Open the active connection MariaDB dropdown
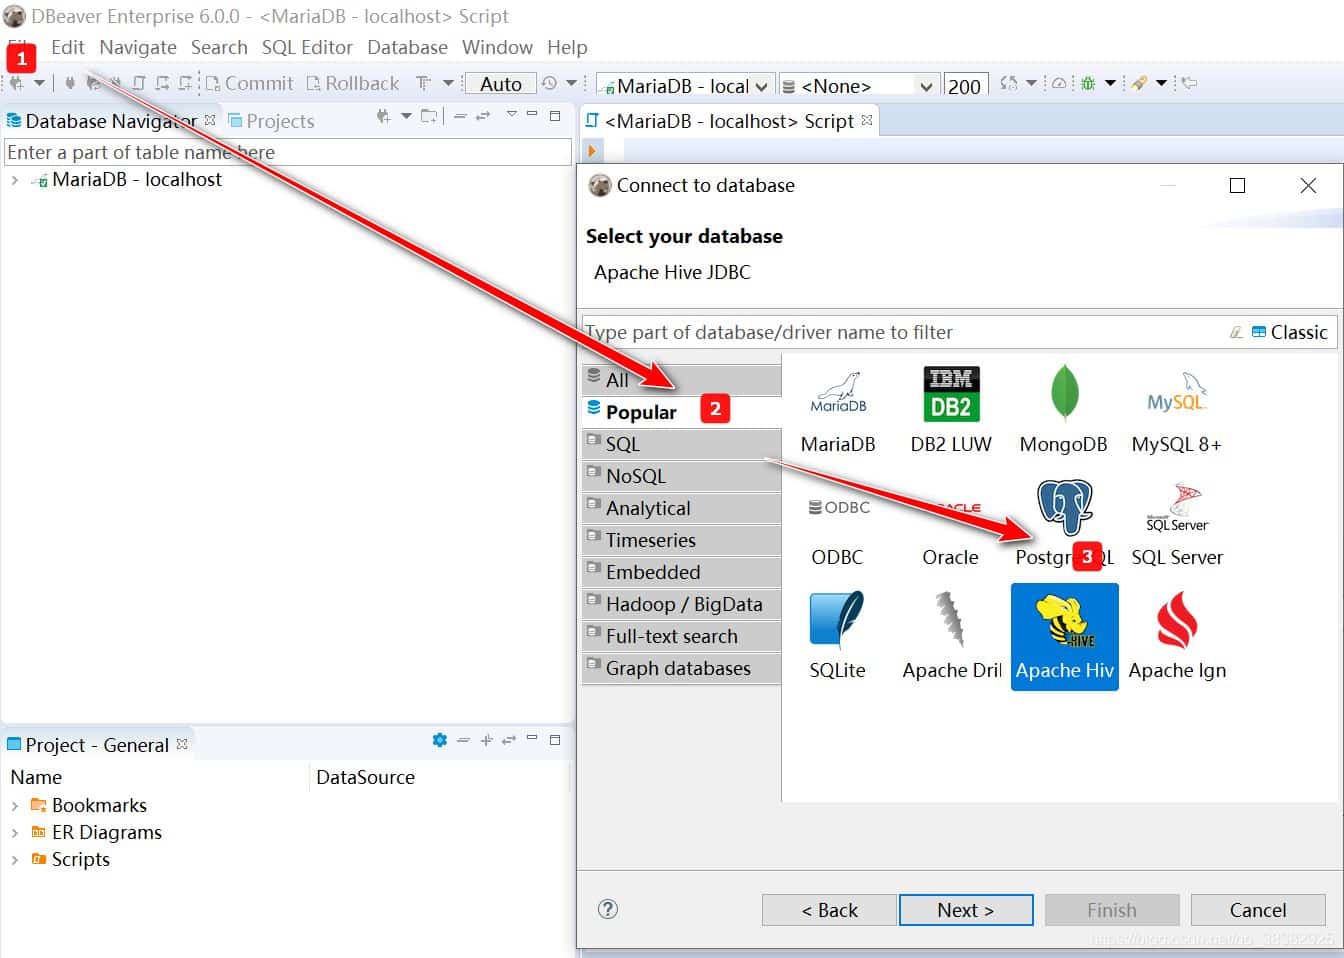The height and width of the screenshot is (958, 1344). 684,86
